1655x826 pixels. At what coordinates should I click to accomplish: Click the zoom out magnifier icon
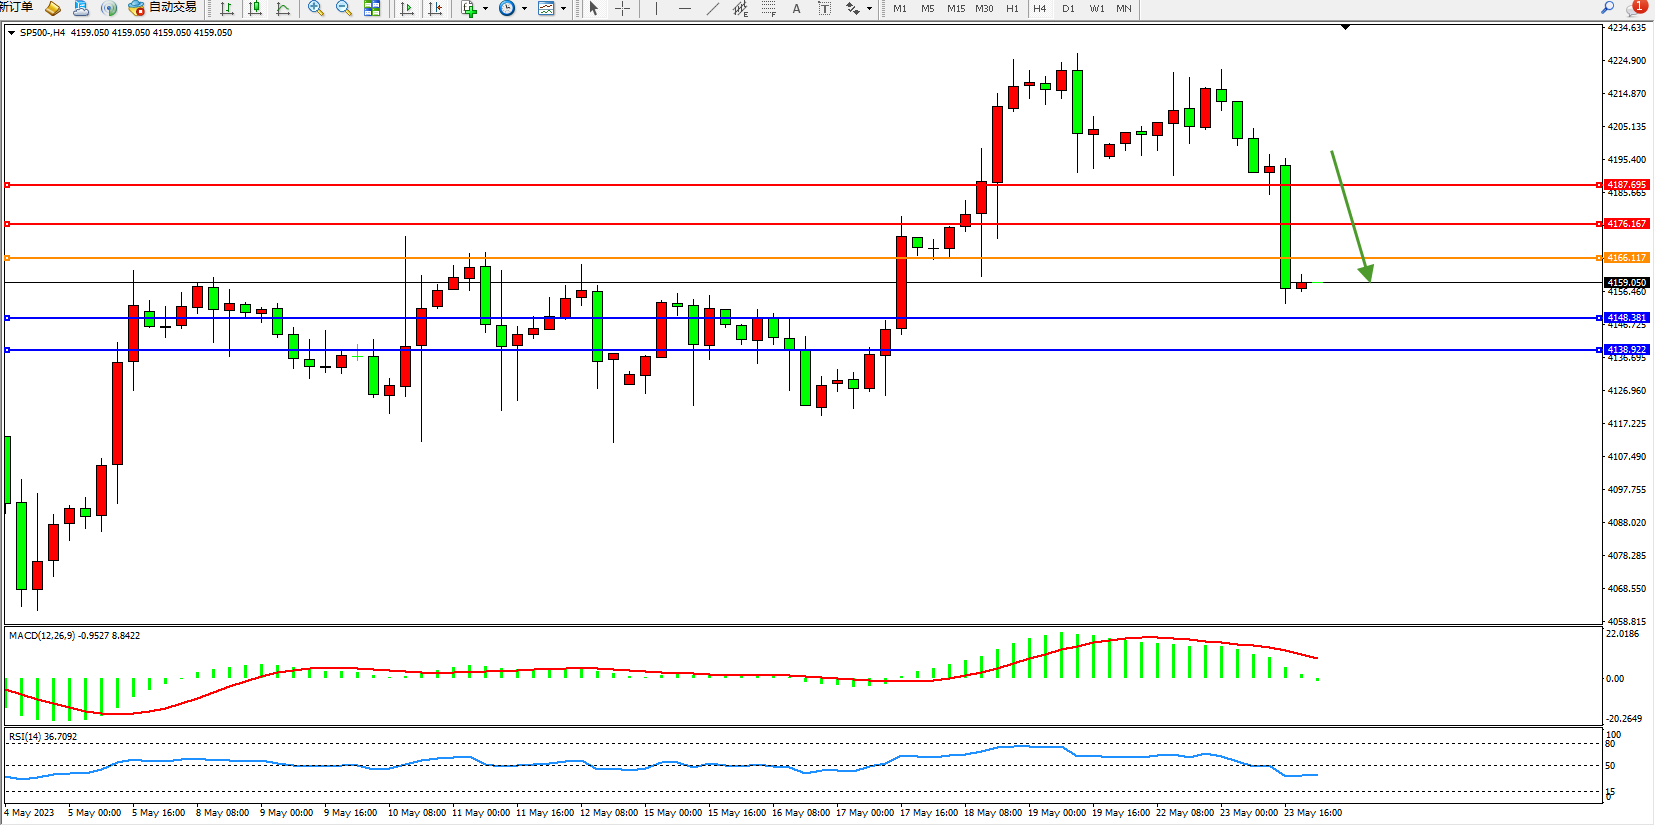click(344, 9)
